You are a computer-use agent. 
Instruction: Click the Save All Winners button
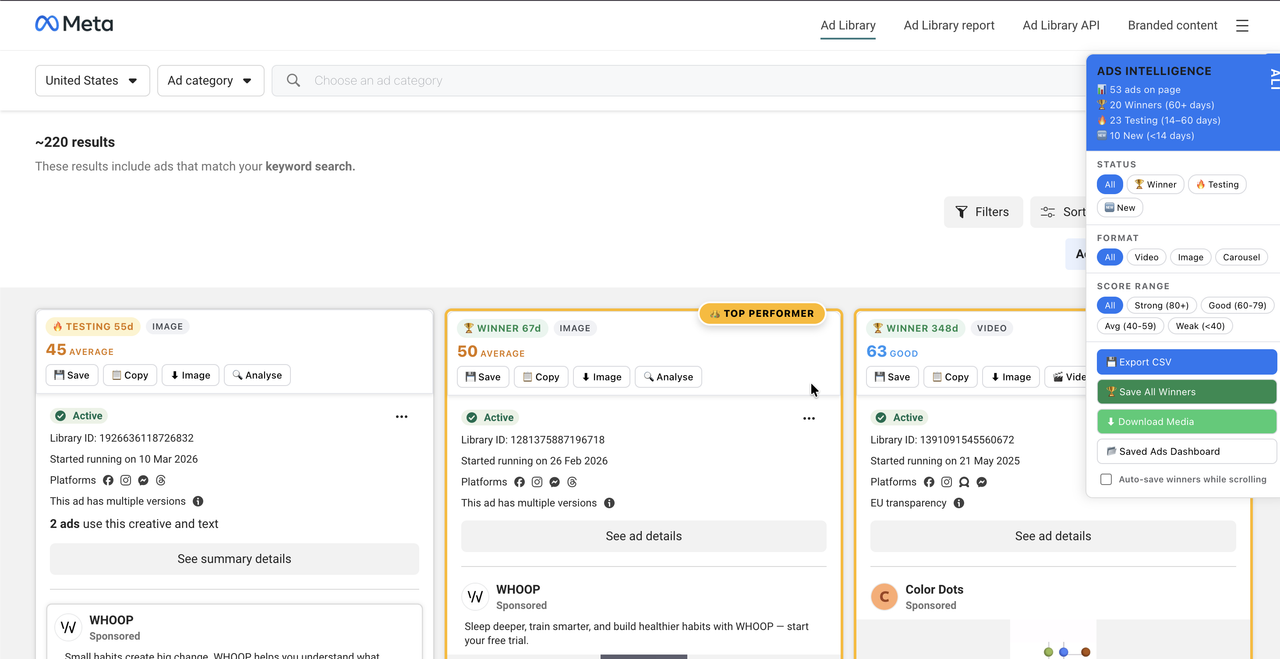[1187, 392]
